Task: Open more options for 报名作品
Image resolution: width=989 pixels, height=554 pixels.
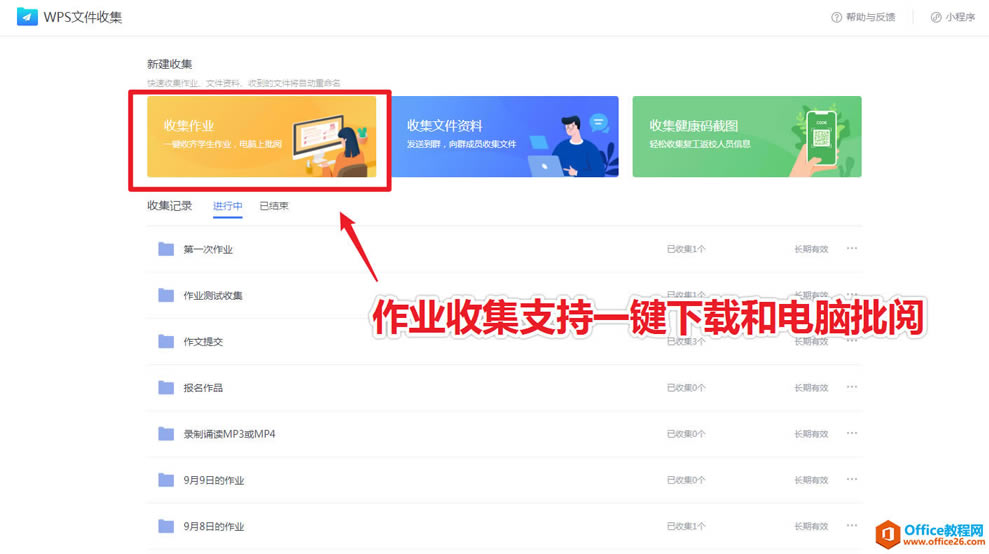Action: click(x=852, y=387)
